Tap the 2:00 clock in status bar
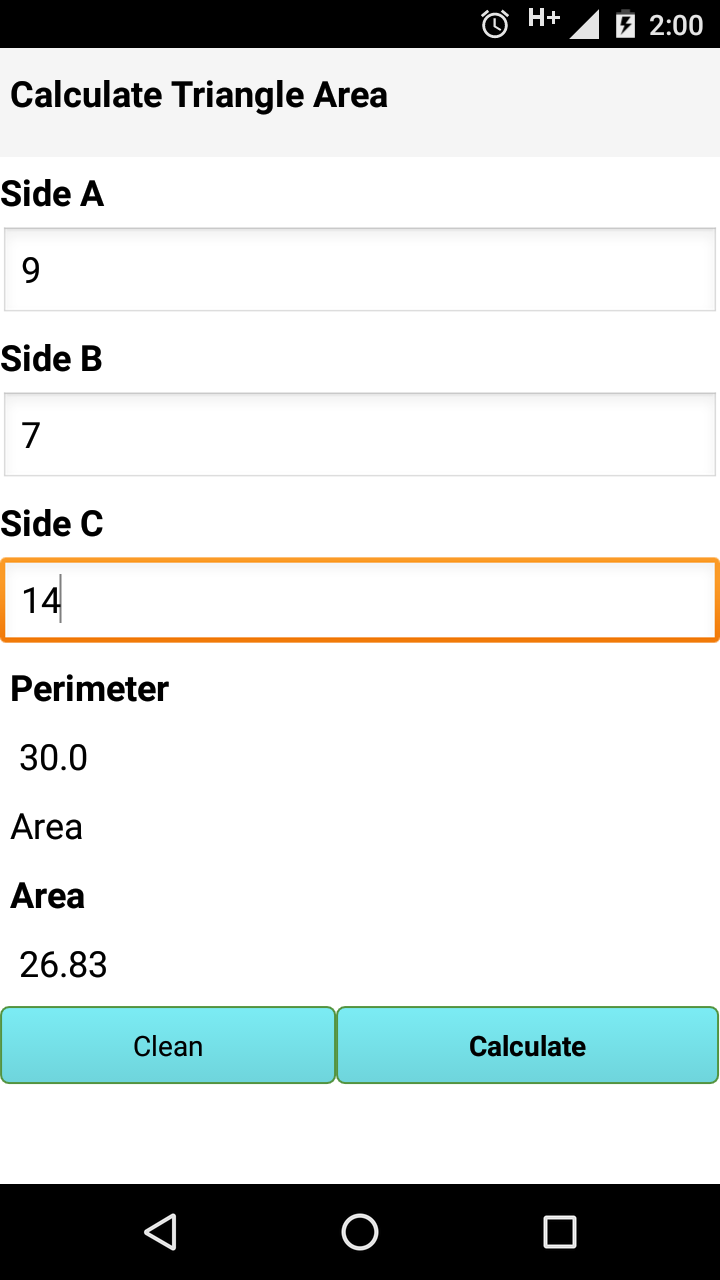 pyautogui.click(x=676, y=25)
